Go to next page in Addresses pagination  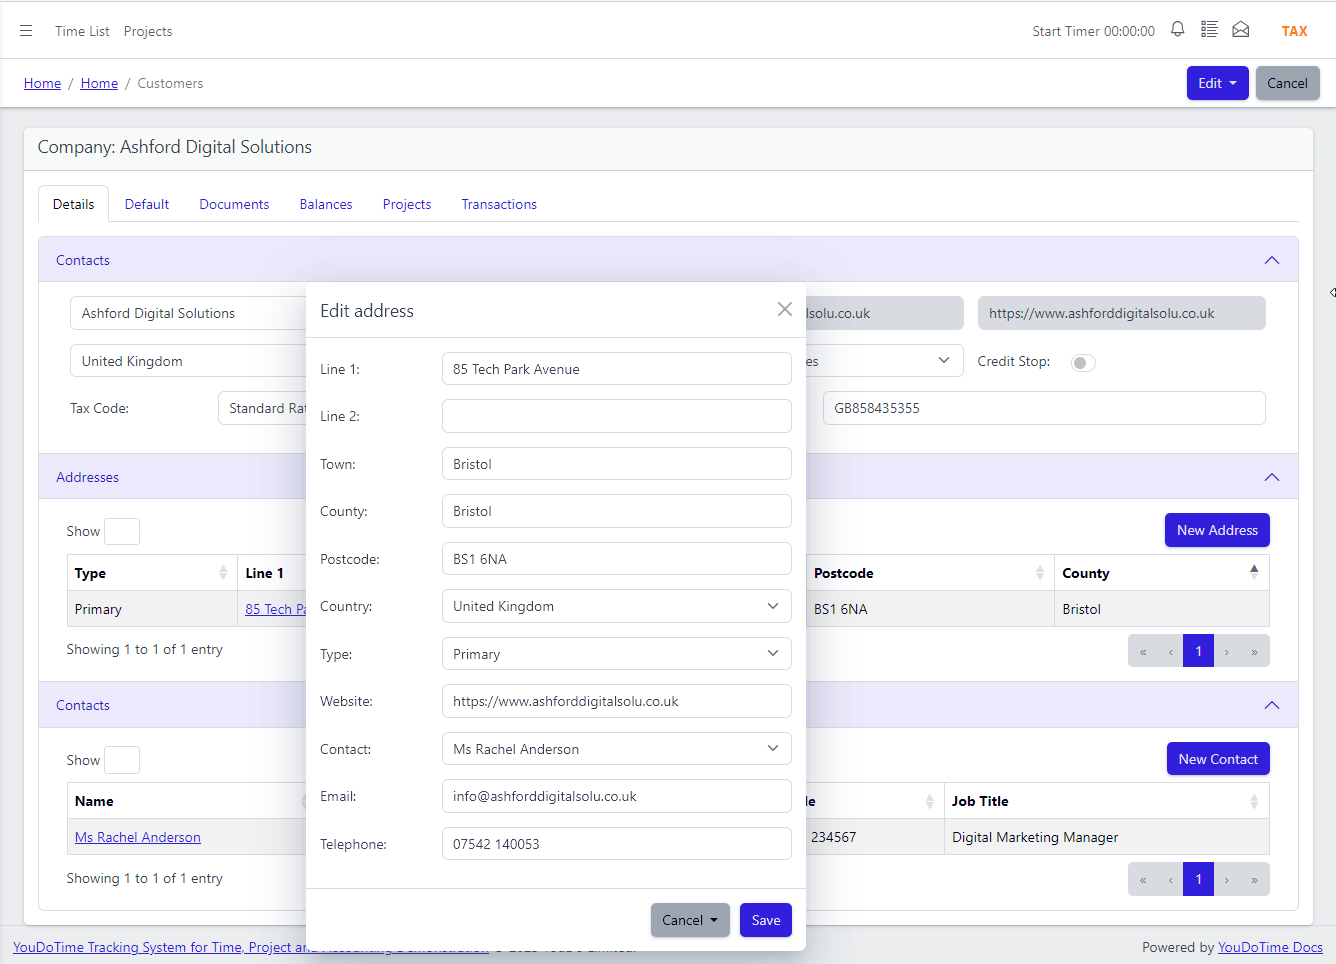[1227, 651]
